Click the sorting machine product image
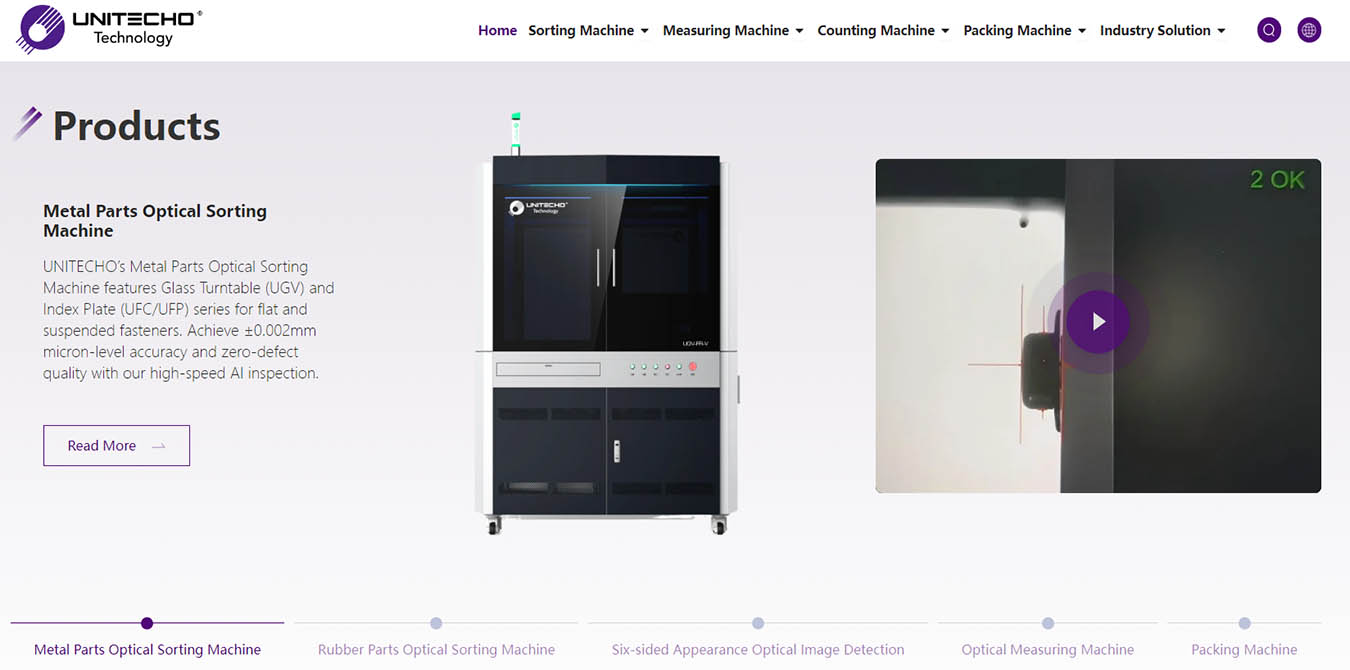Viewport: 1350px width, 670px height. [x=606, y=325]
